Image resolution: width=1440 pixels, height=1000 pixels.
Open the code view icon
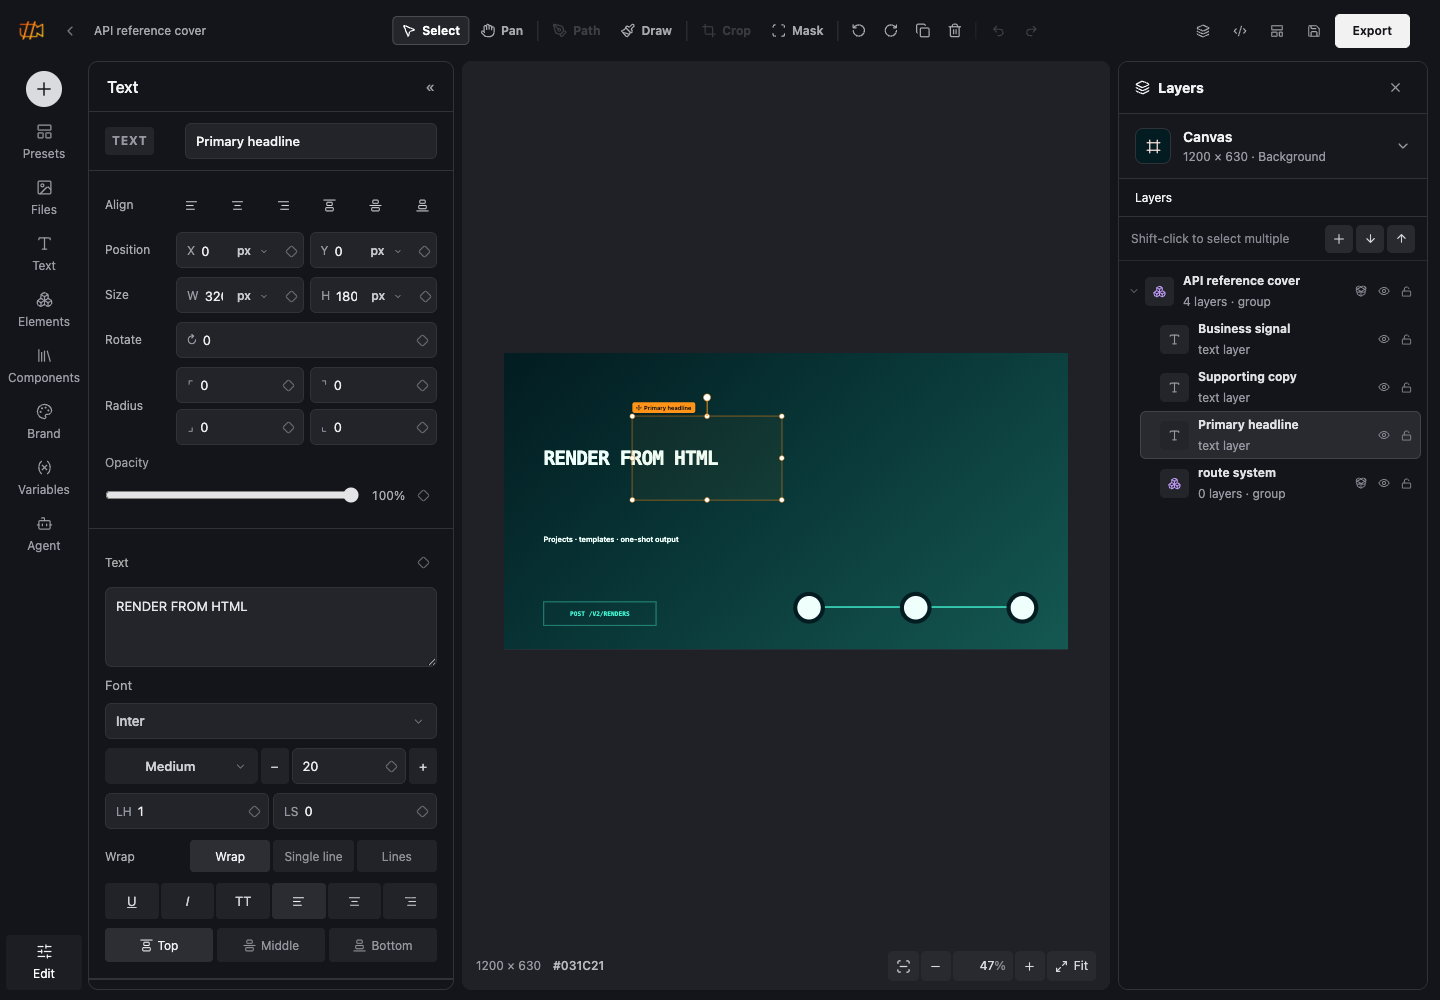point(1240,31)
